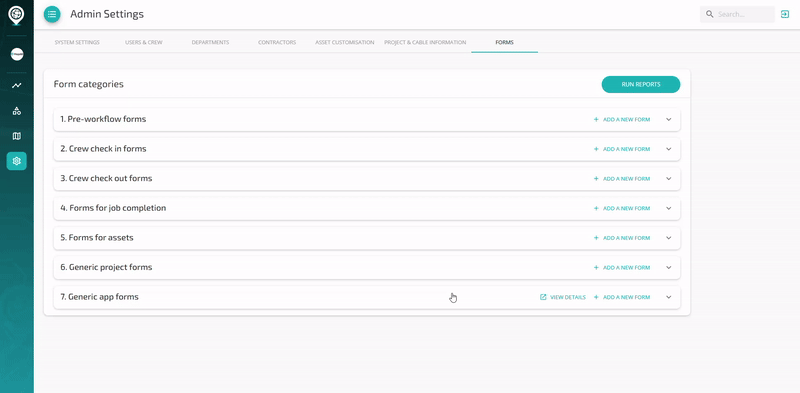800x393 pixels.
Task: Expand Crew check out forms chevron
Action: click(x=669, y=179)
